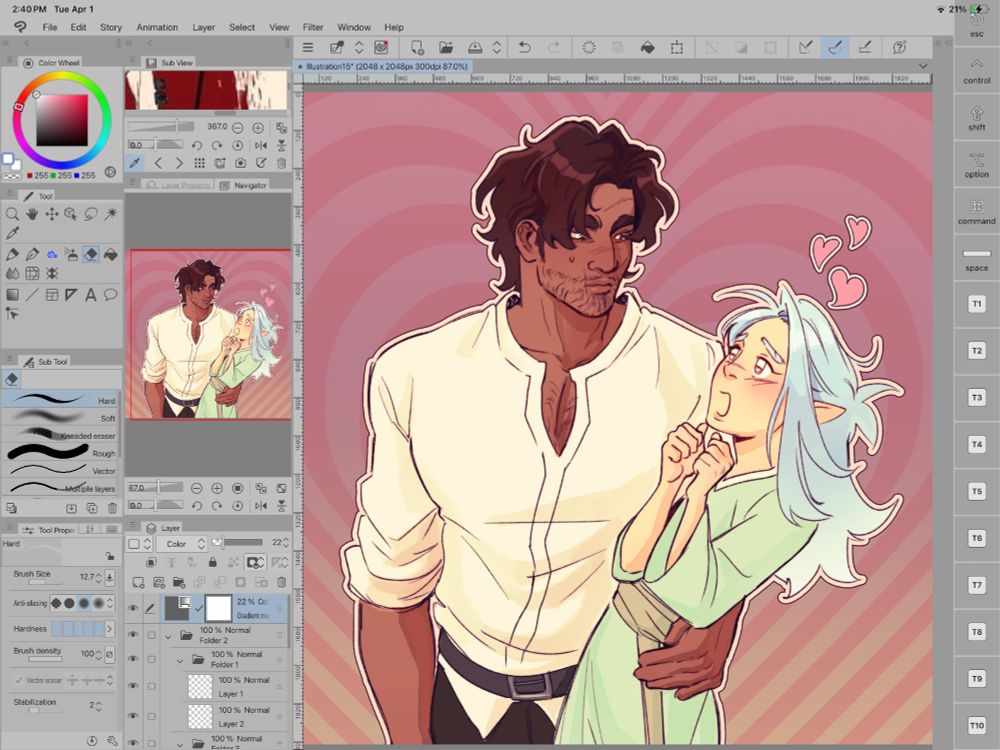Tap the control modifier key
The width and height of the screenshot is (1000, 750).
(976, 71)
